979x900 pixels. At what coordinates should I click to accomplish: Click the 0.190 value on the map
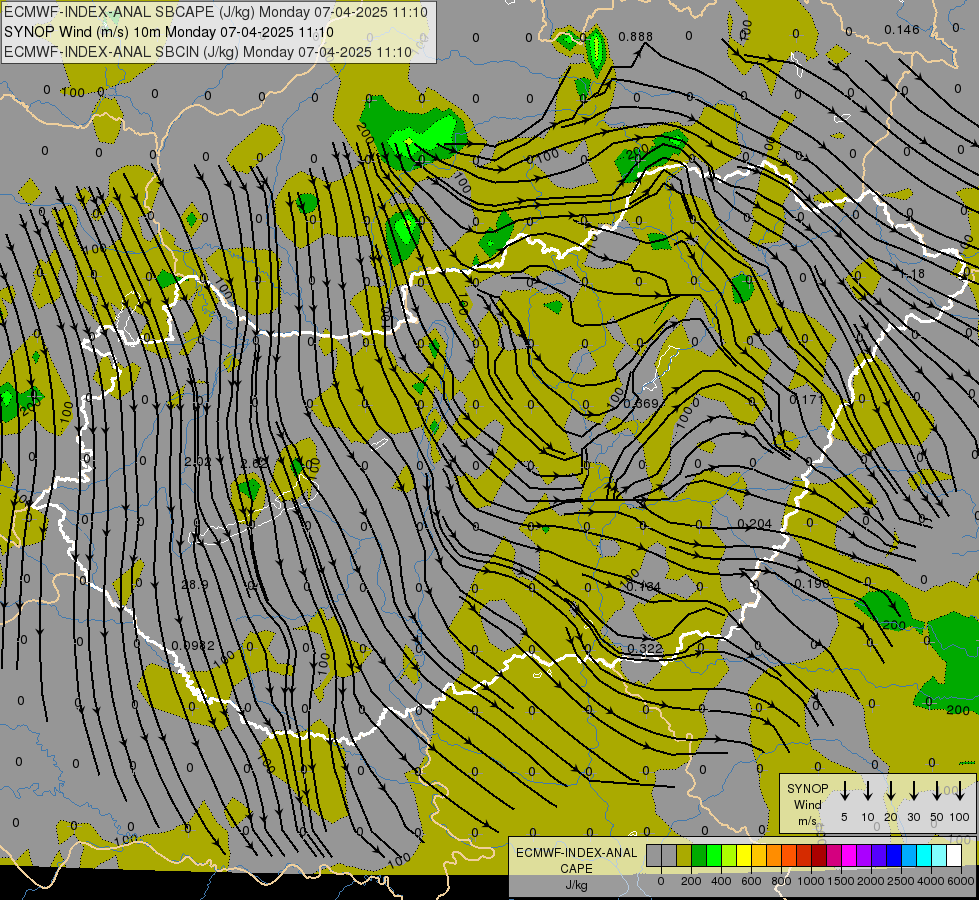click(812, 583)
